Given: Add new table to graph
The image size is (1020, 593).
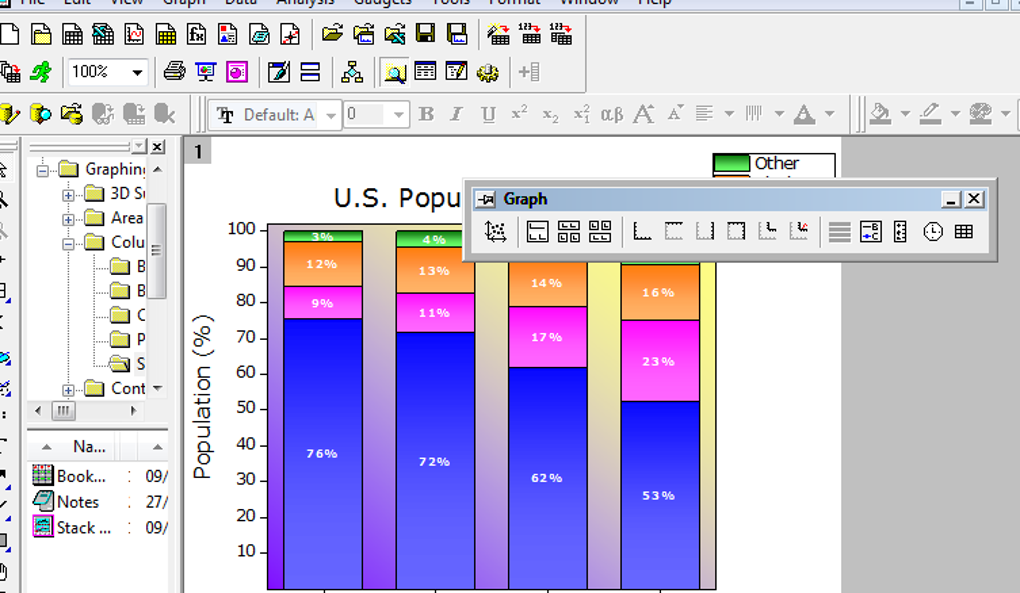Looking at the screenshot, I should point(964,231).
